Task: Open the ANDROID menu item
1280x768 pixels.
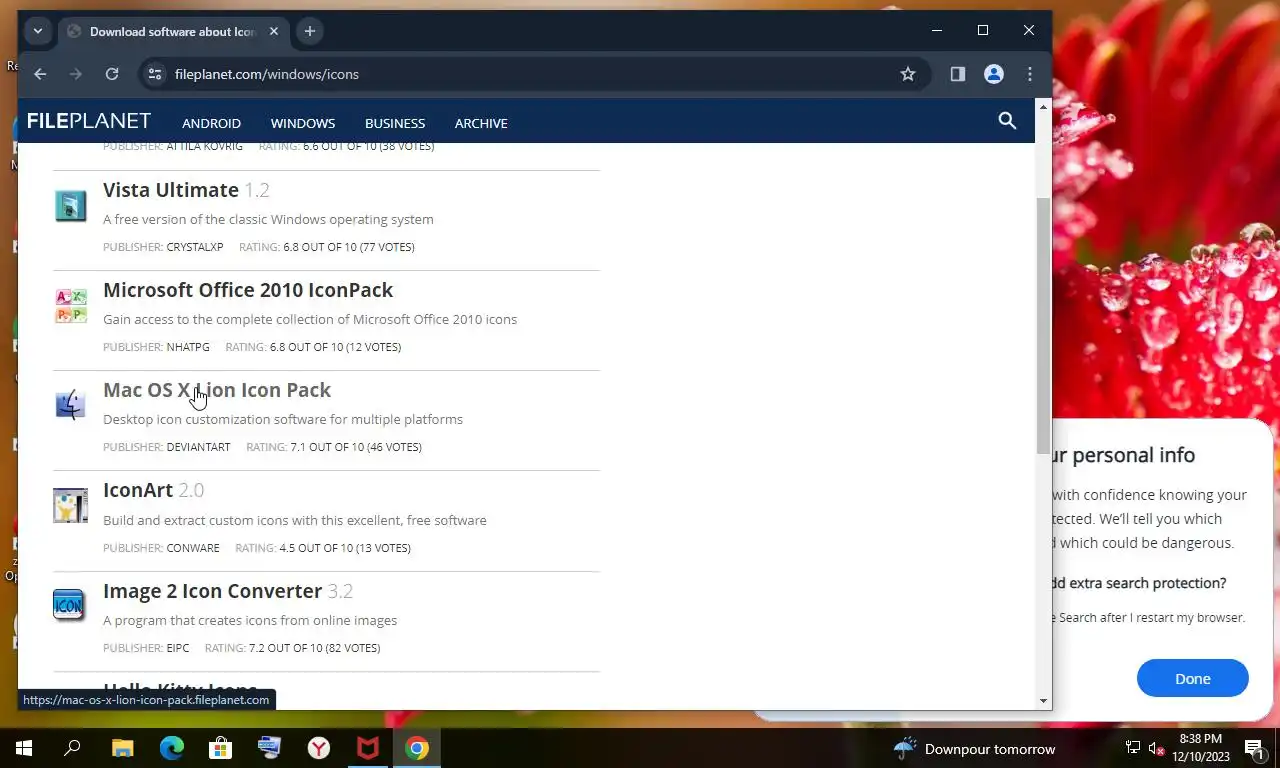Action: click(x=211, y=123)
